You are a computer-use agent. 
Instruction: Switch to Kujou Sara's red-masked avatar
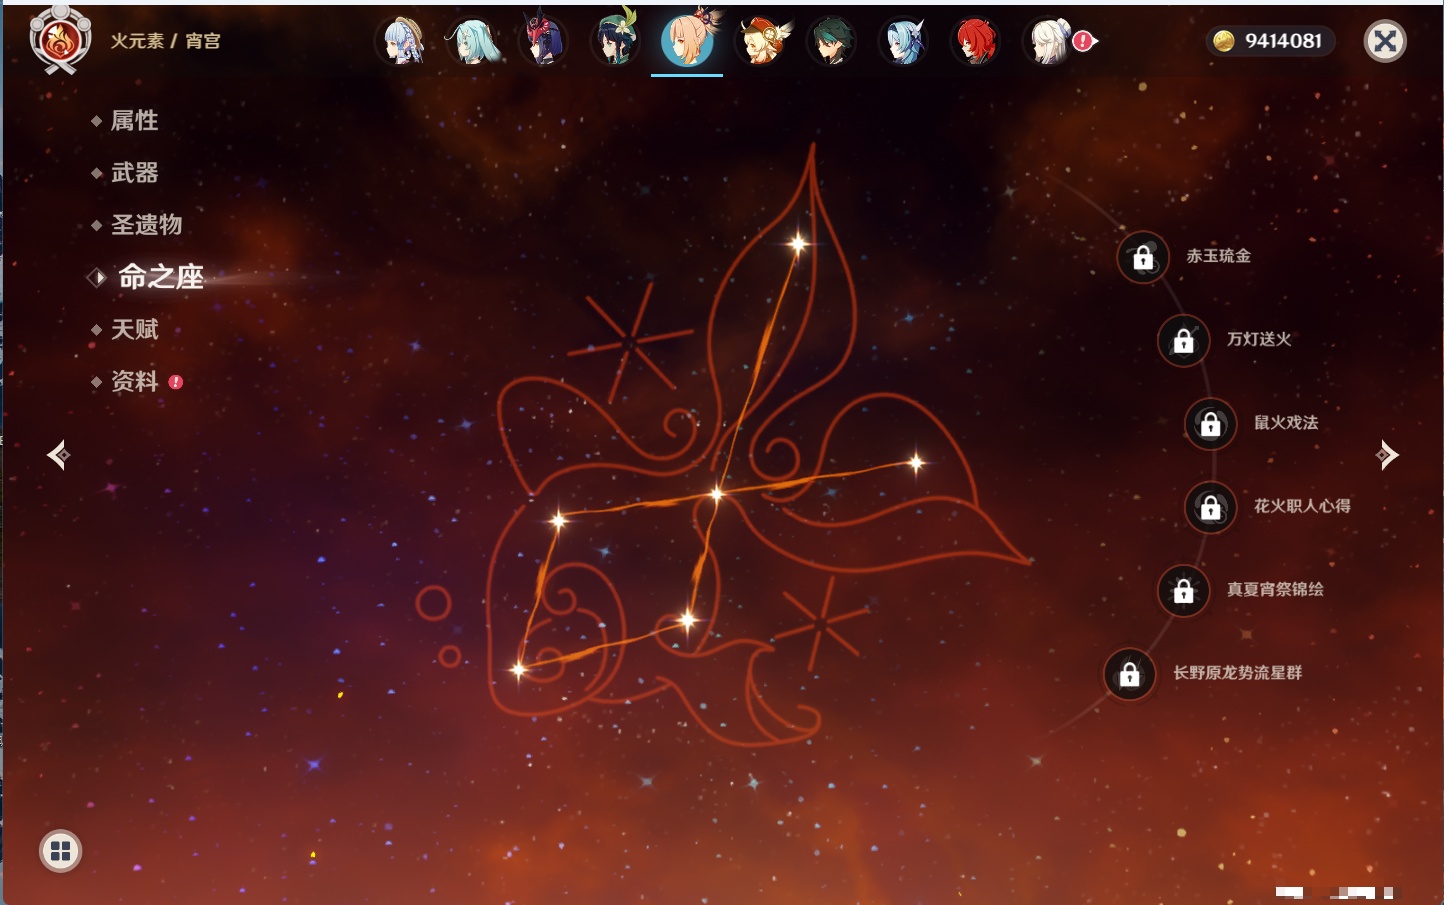544,41
